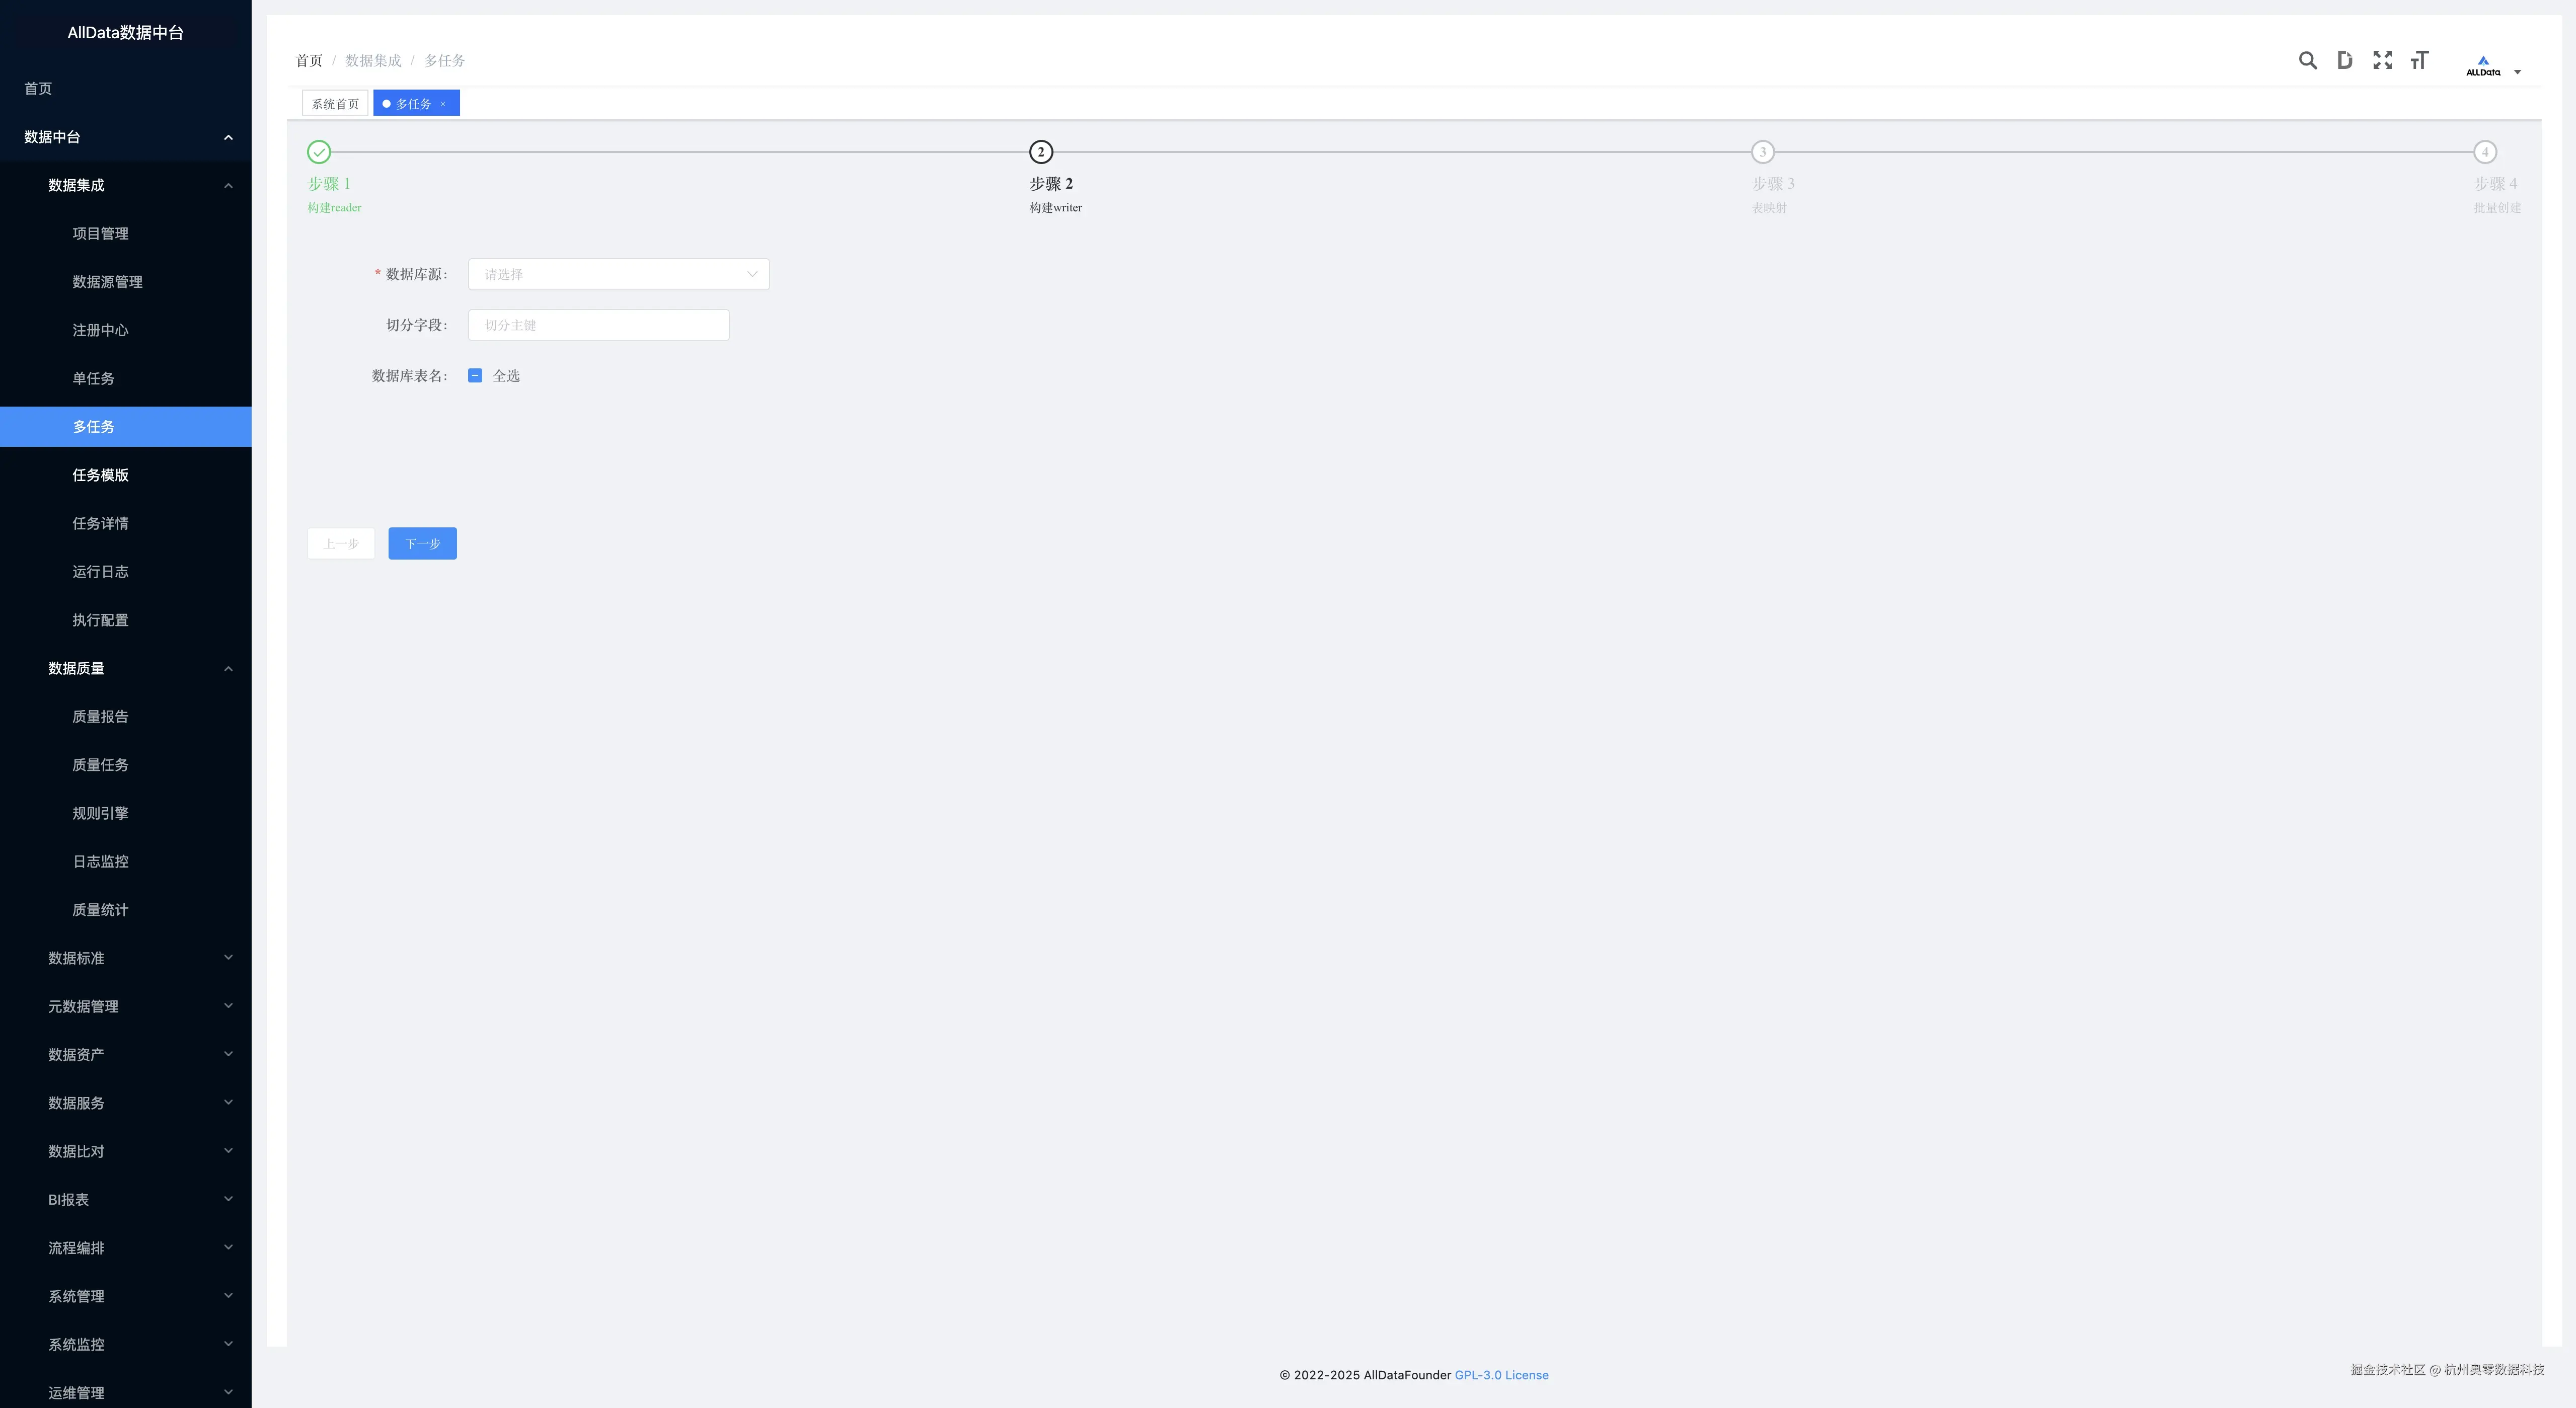Image resolution: width=2576 pixels, height=1408 pixels.
Task: Click the AllData avatar logo
Action: coord(2483,66)
